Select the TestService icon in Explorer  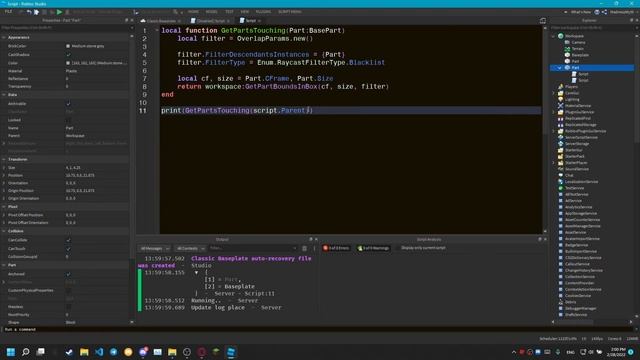(x=561, y=188)
